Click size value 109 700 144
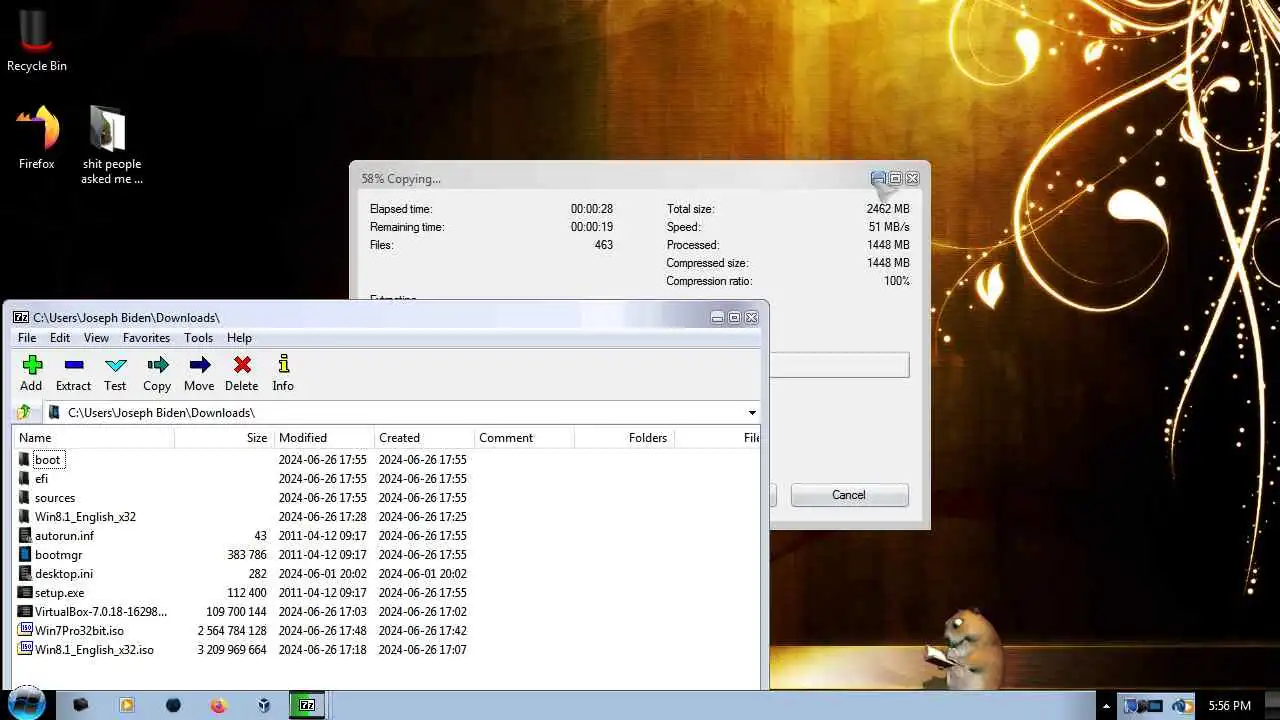 point(236,611)
